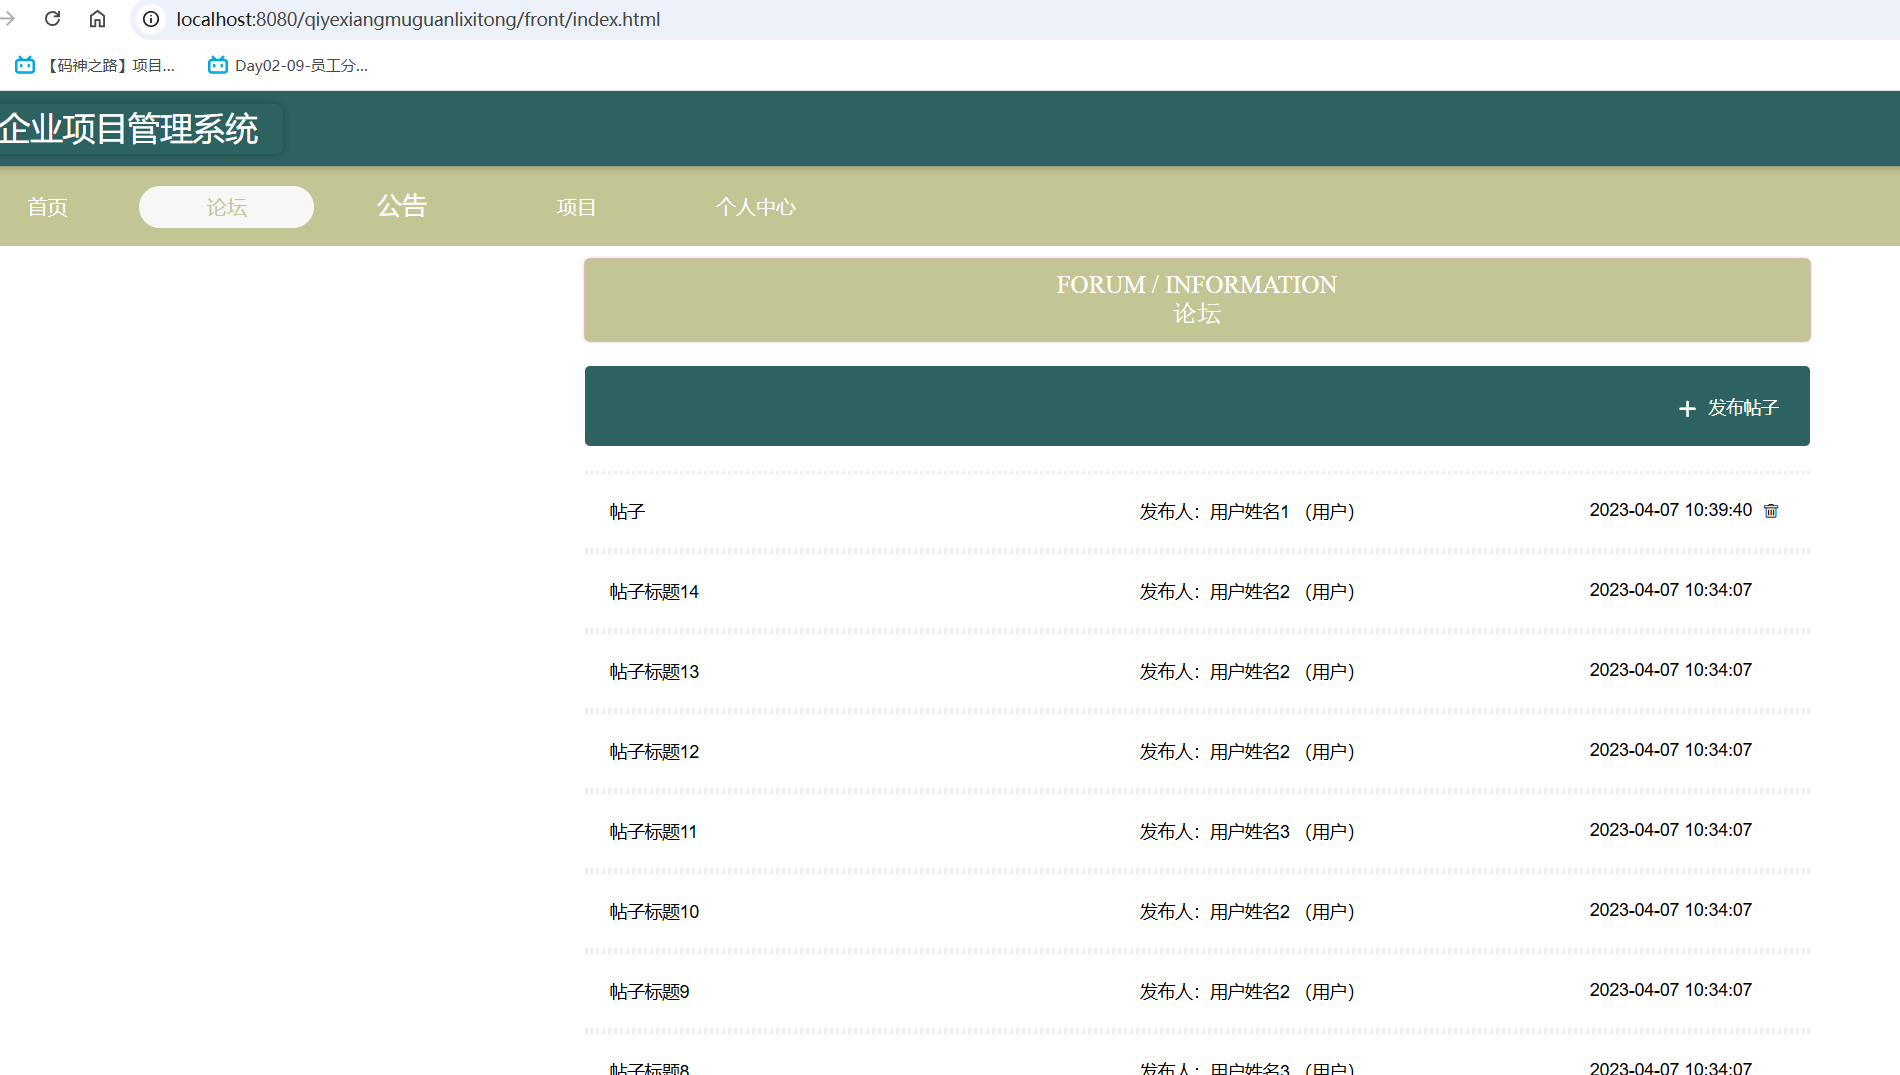Click the timestamp on 帖子标题10 row
The height and width of the screenshot is (1075, 1900).
click(1671, 910)
